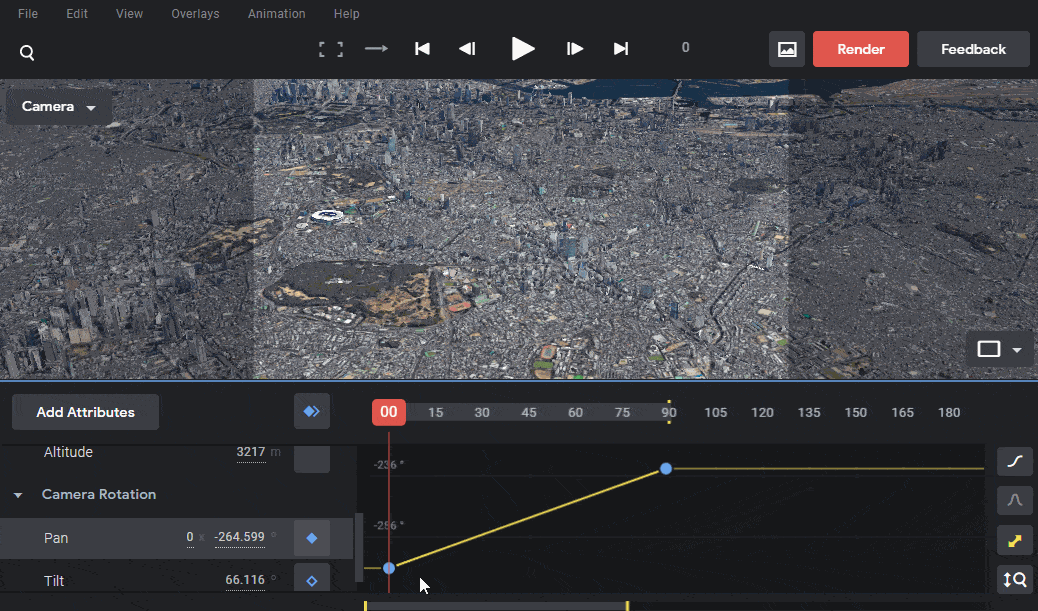1038x611 pixels.
Task: Click the vertical zoom-to-fit icon
Action: pos(1014,580)
